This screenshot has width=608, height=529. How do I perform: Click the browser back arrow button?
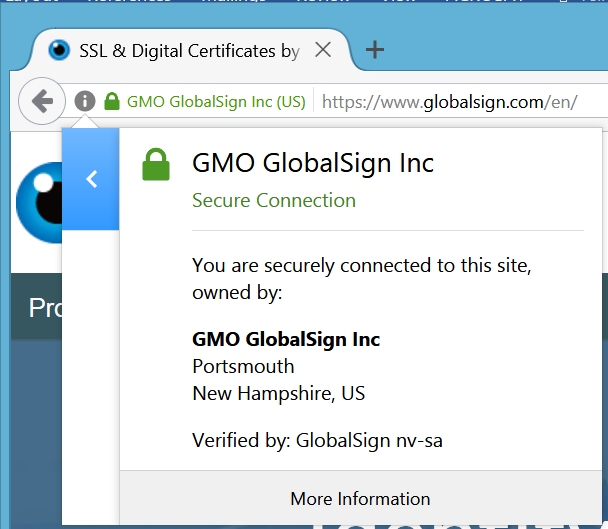click(x=41, y=101)
